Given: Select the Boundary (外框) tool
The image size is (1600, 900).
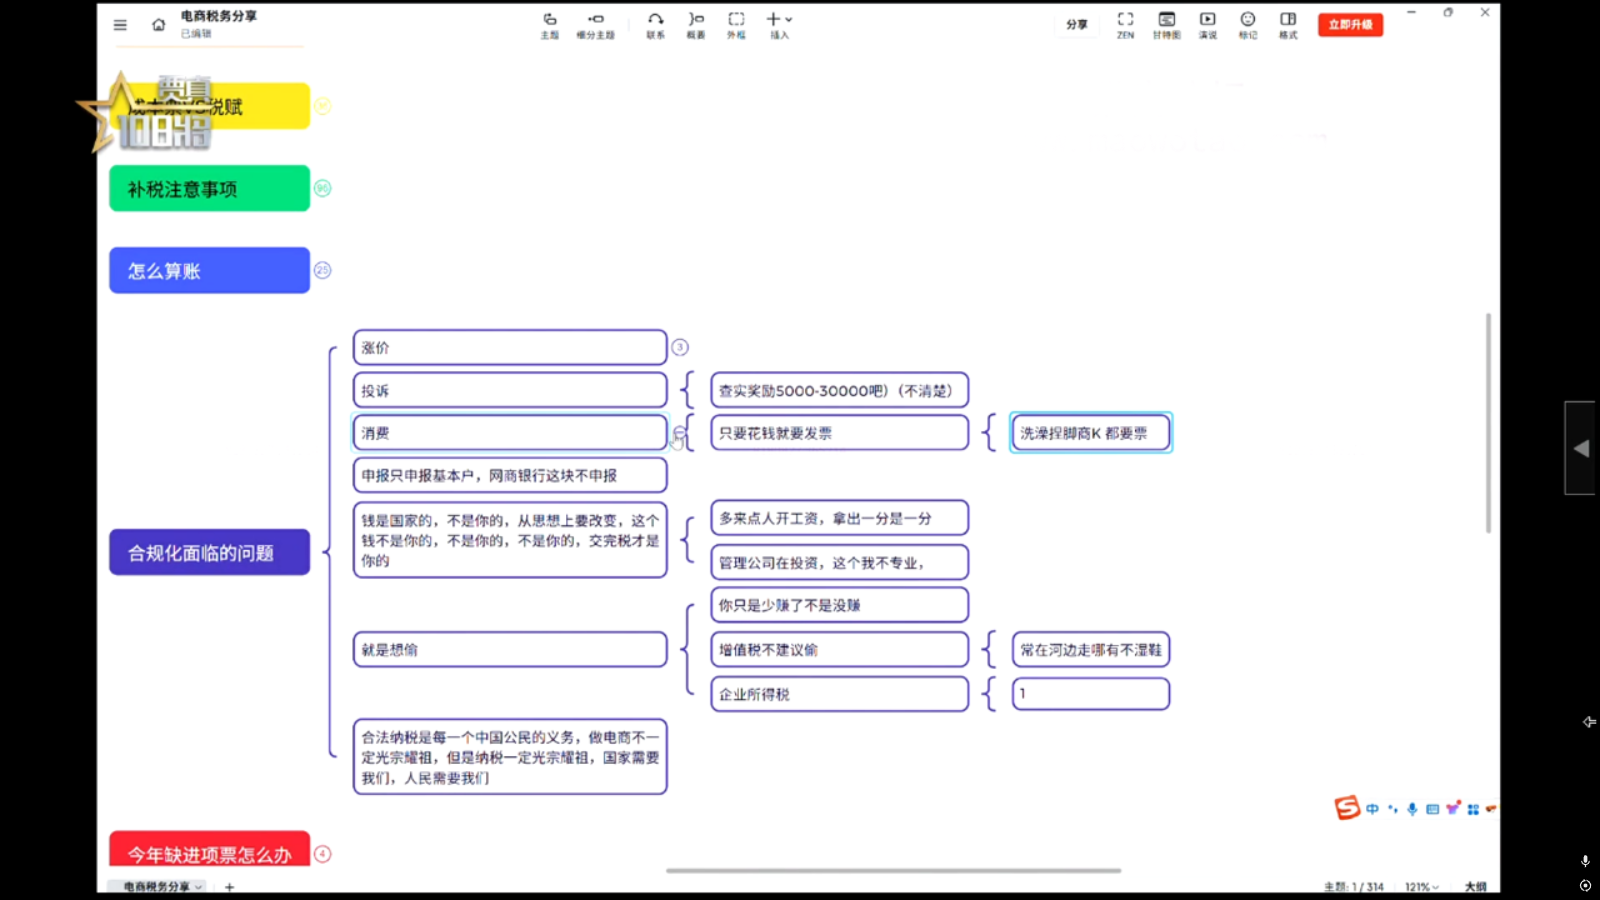Looking at the screenshot, I should click(x=736, y=24).
